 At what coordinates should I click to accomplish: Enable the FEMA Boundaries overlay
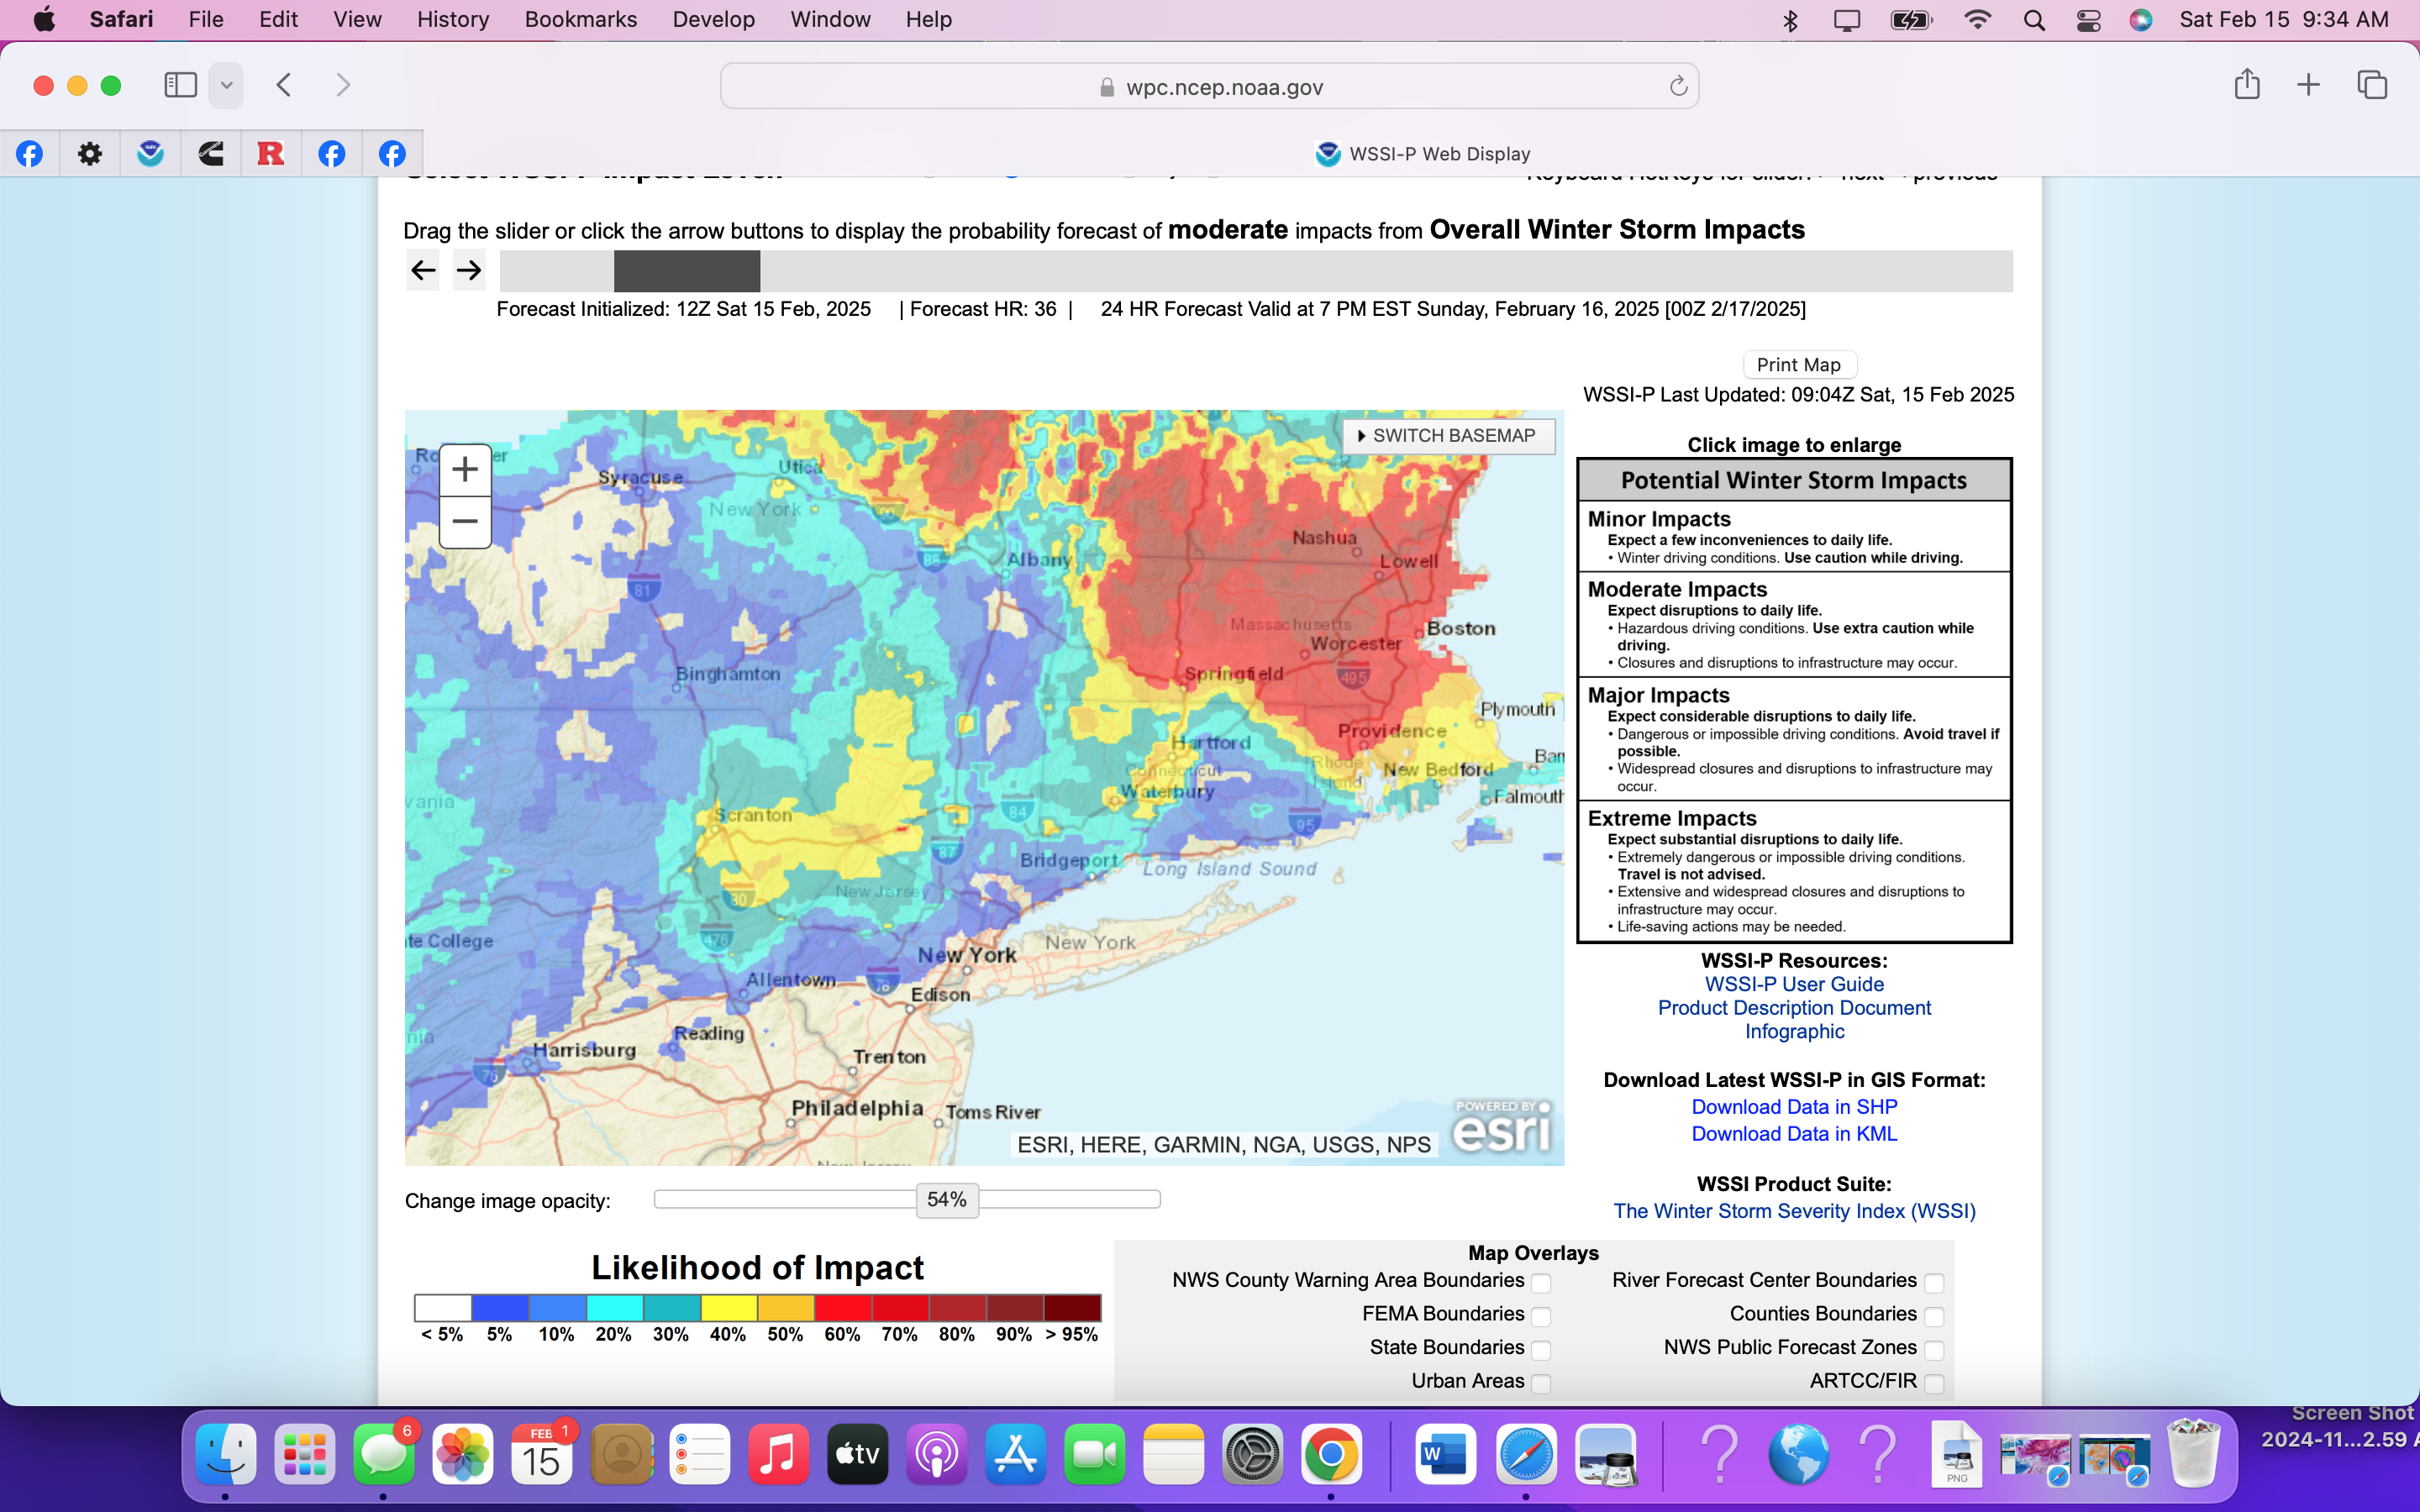coord(1541,1316)
